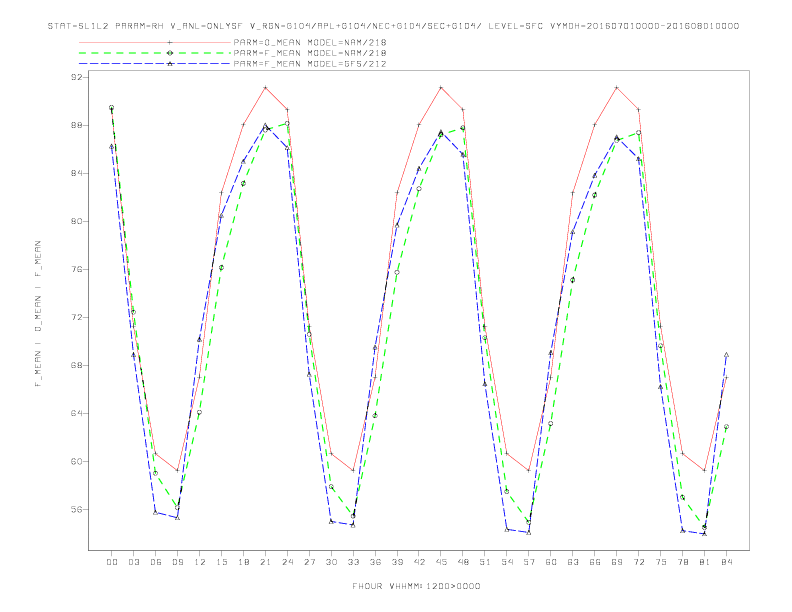792x612 pixels.
Task: Click x-axis forecast hour label 42
Action: (x=419, y=562)
